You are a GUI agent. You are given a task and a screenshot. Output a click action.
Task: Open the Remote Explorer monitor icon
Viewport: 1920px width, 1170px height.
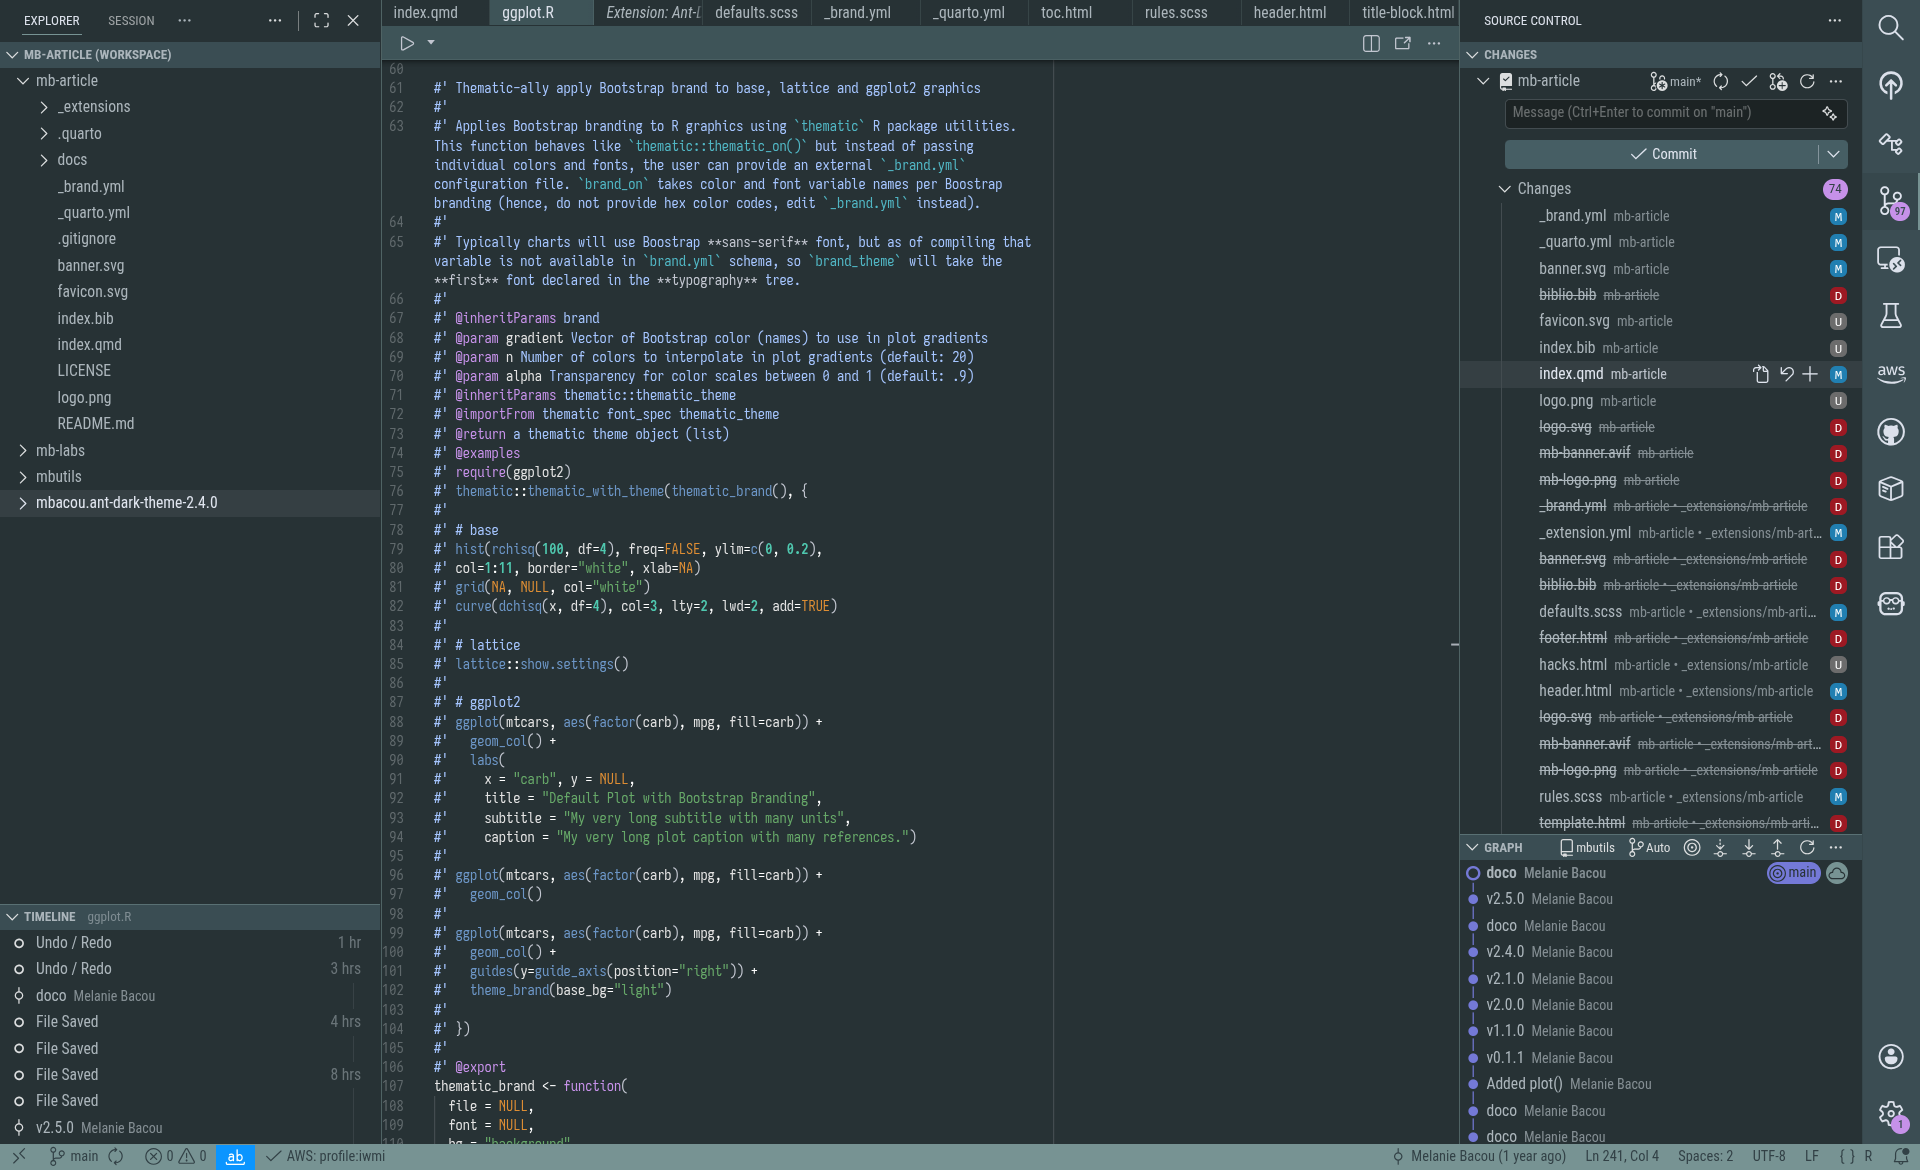[x=1890, y=259]
